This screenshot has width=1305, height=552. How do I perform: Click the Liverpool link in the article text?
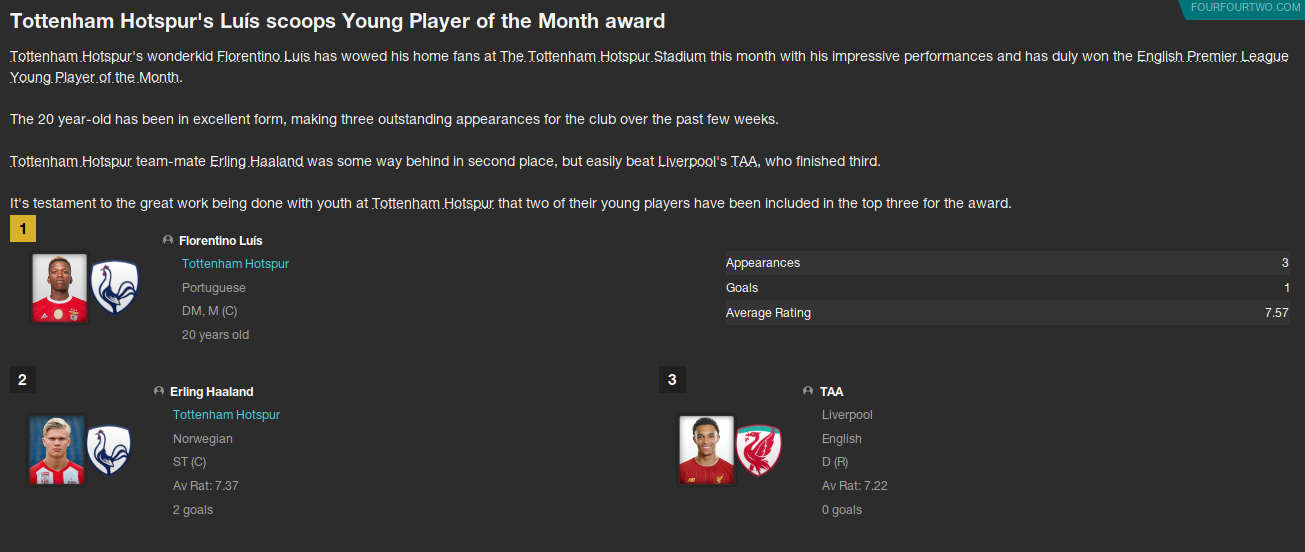685,161
